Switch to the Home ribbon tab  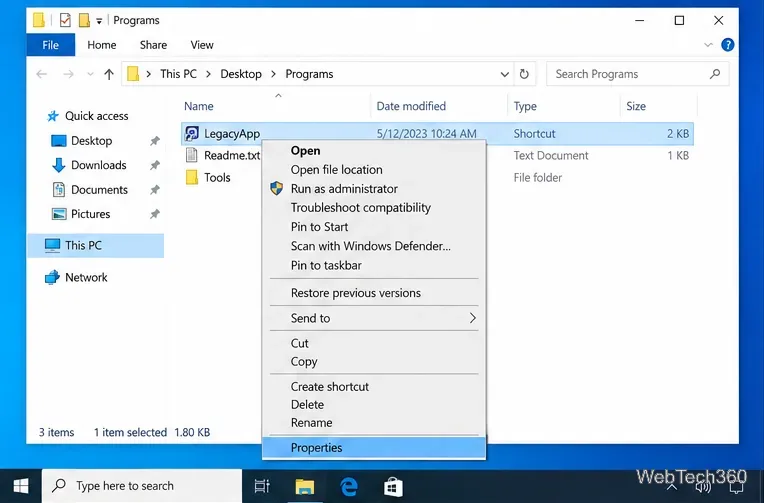tap(102, 45)
